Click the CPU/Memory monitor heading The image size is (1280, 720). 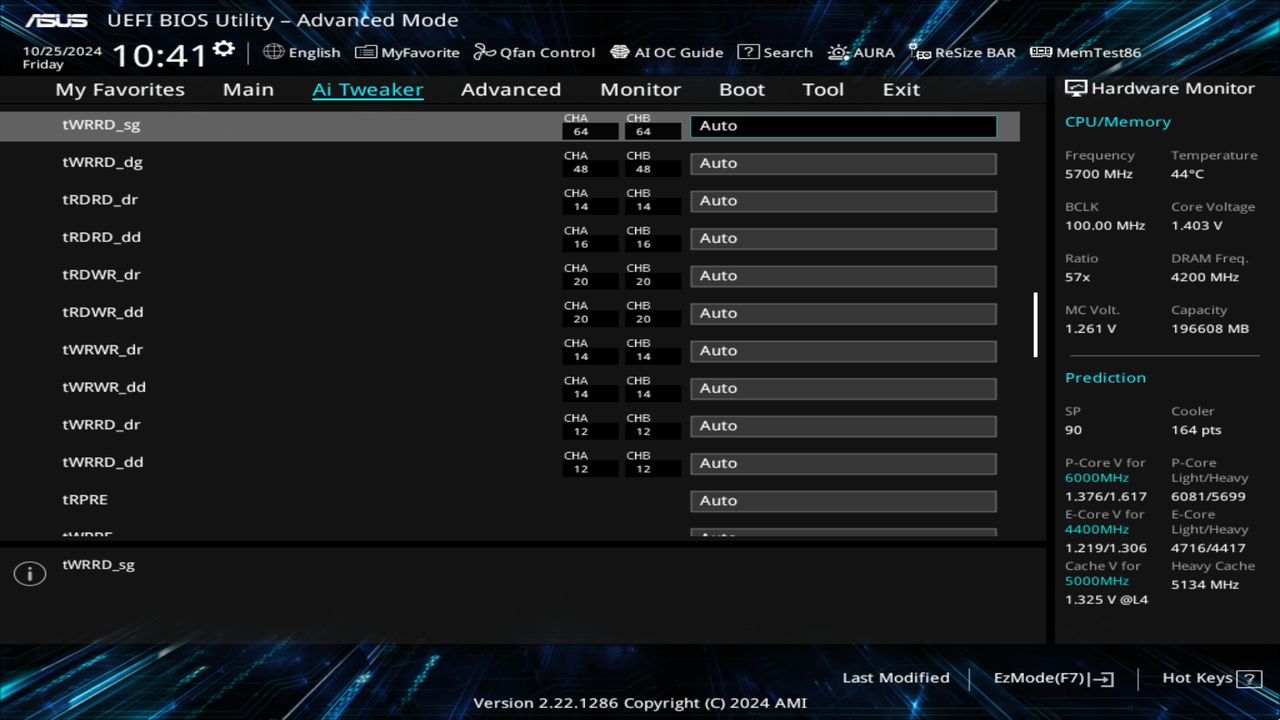tap(1118, 121)
